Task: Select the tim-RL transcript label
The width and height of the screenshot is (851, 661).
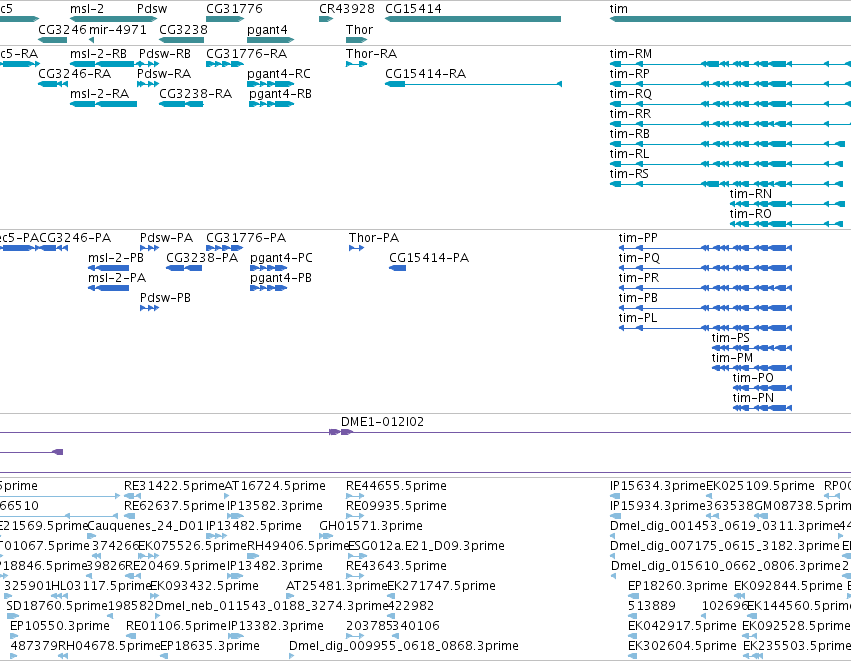Action: pos(629,154)
